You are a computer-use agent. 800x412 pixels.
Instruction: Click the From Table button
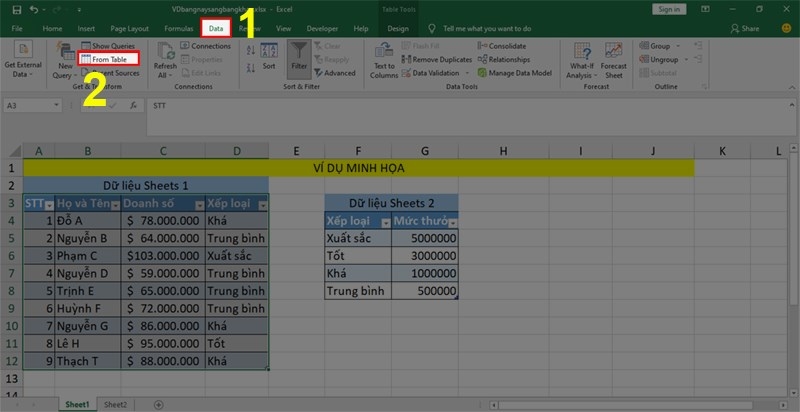click(110, 59)
